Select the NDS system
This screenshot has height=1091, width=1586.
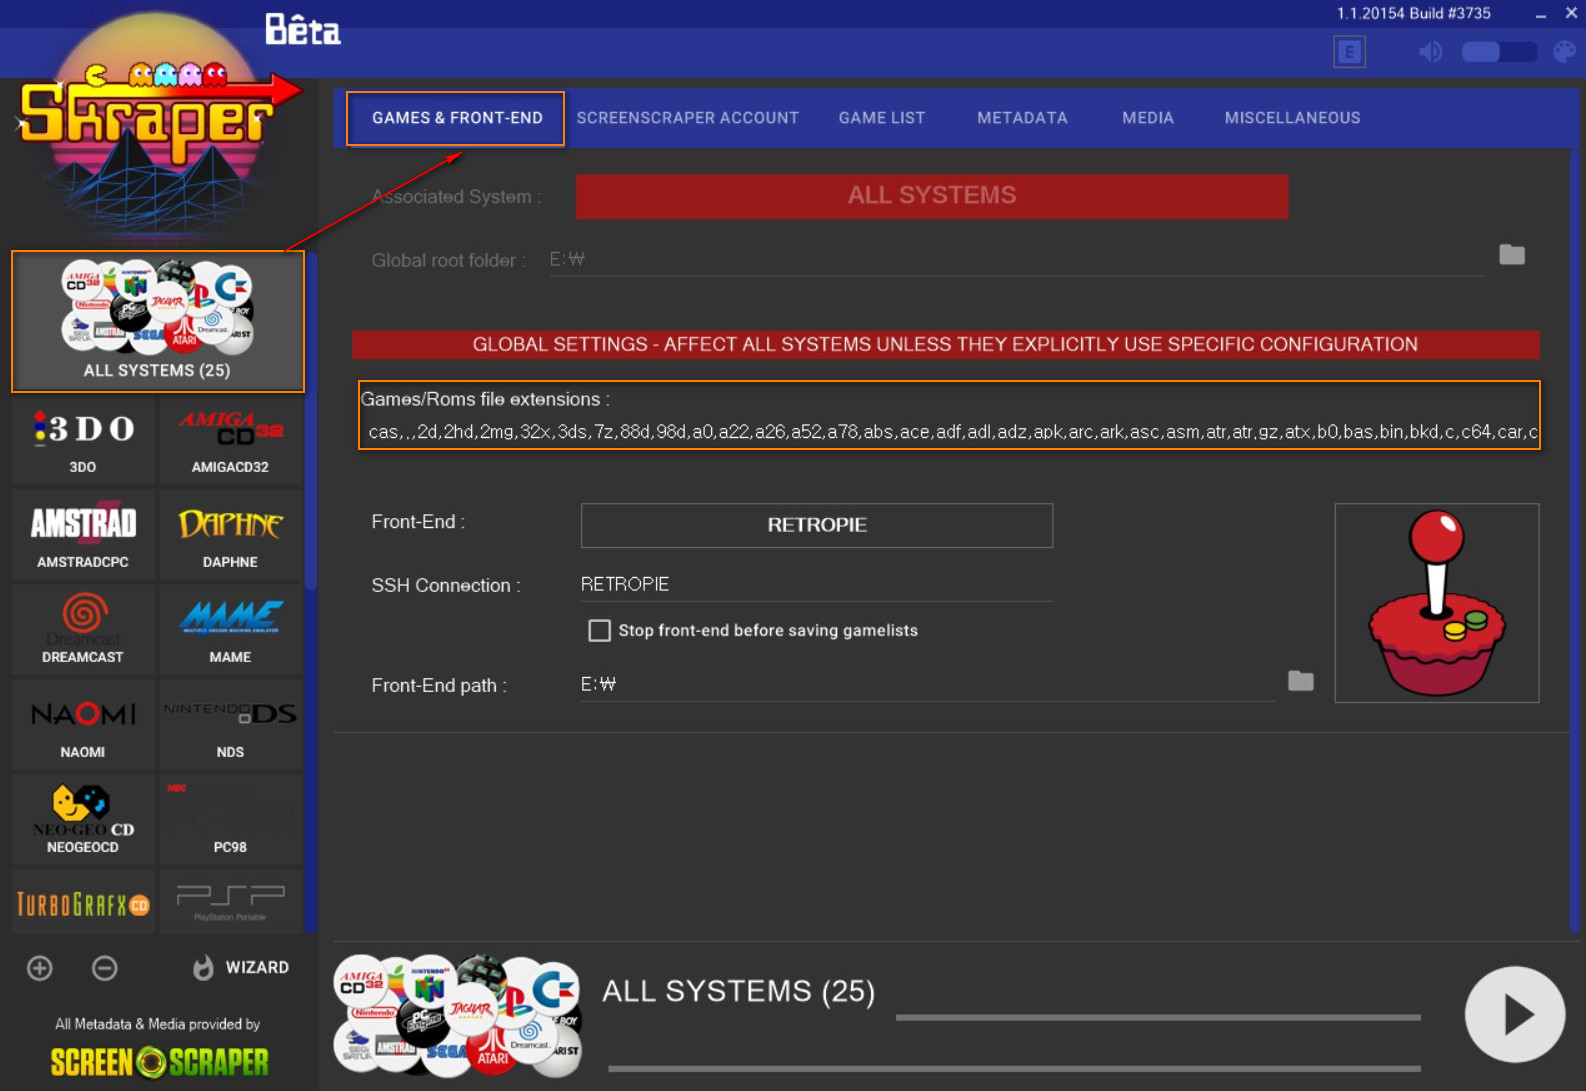click(x=230, y=726)
